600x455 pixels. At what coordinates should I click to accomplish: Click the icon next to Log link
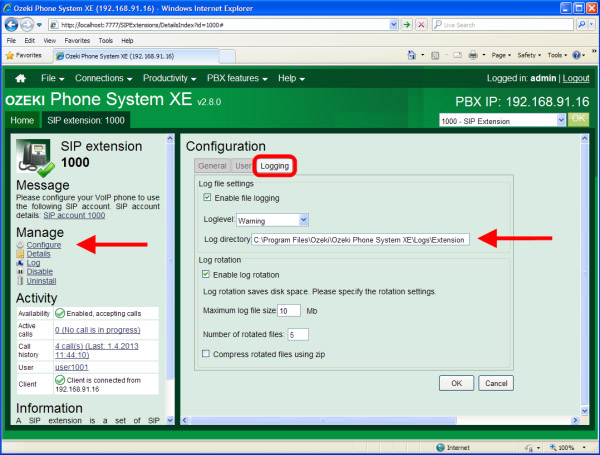pyautogui.click(x=20, y=263)
